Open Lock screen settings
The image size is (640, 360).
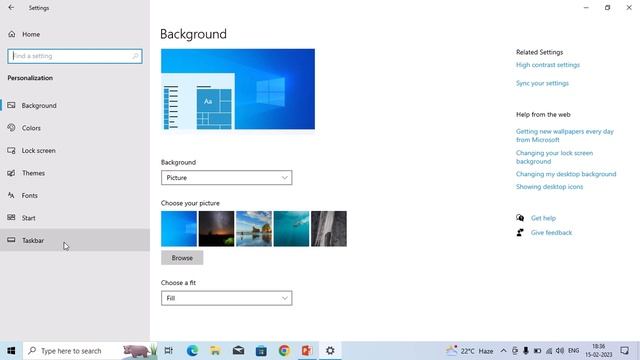click(x=75, y=150)
